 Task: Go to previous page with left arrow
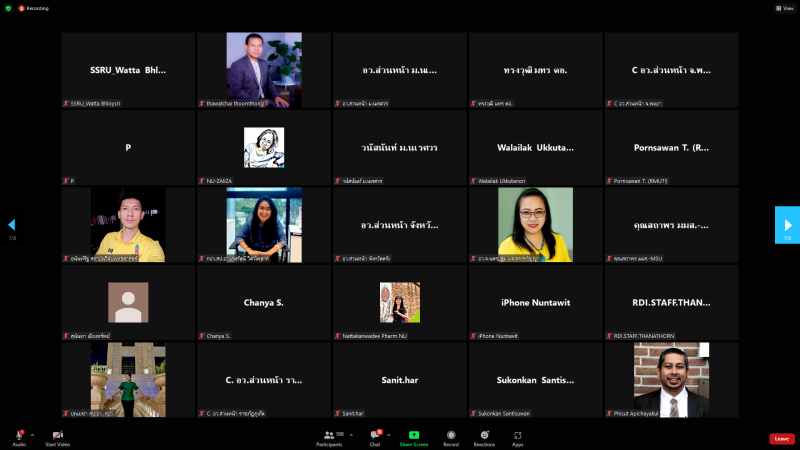(12, 225)
